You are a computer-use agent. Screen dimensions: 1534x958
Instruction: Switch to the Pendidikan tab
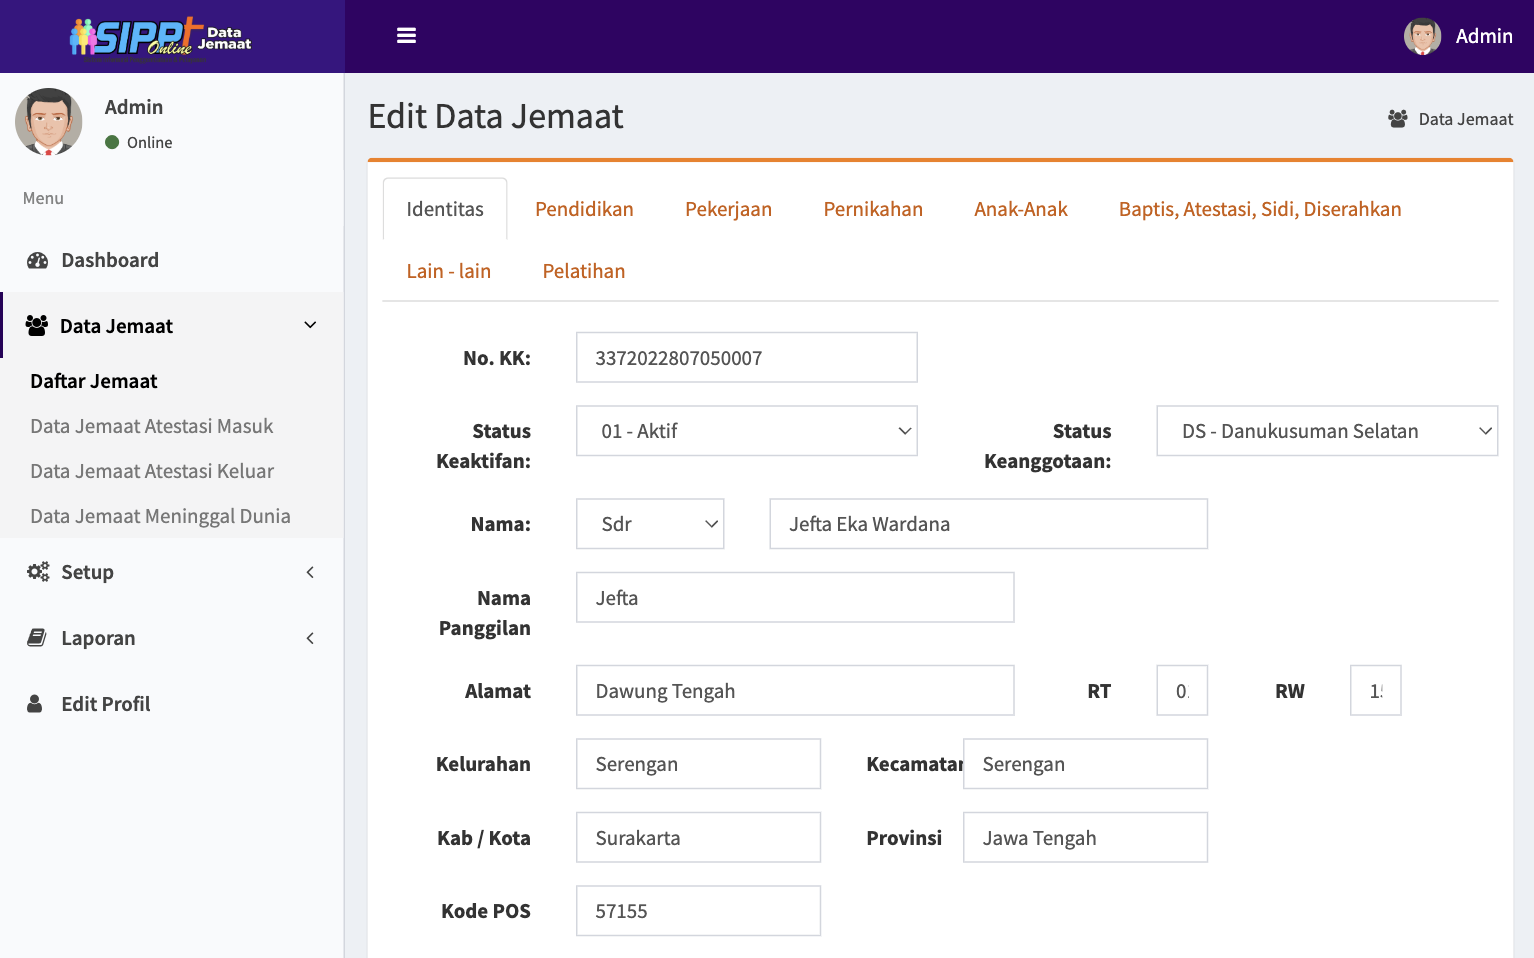click(584, 209)
